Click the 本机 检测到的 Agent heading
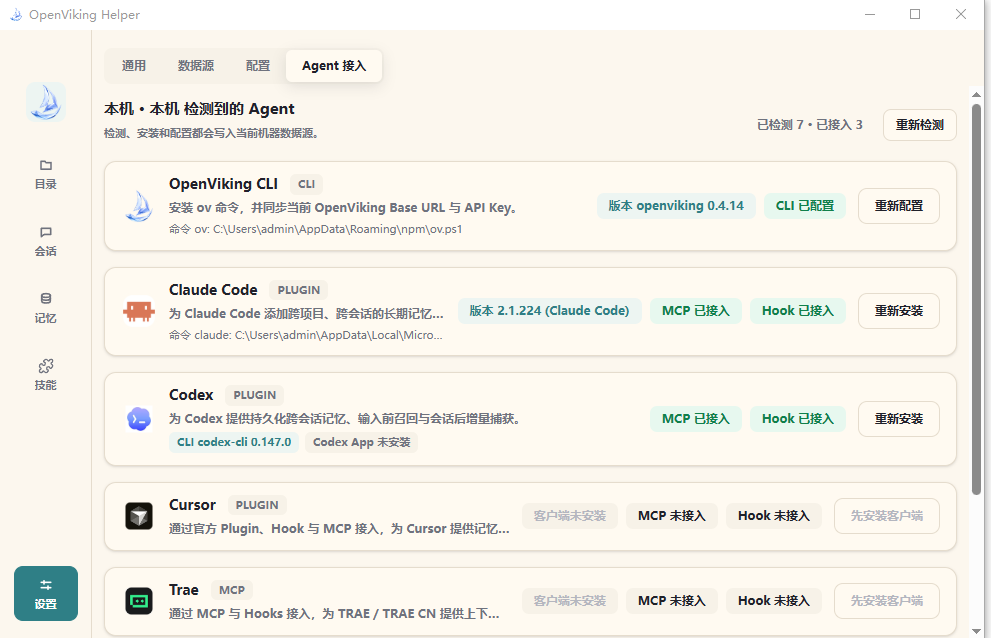This screenshot has height=638, width=991. point(199,109)
